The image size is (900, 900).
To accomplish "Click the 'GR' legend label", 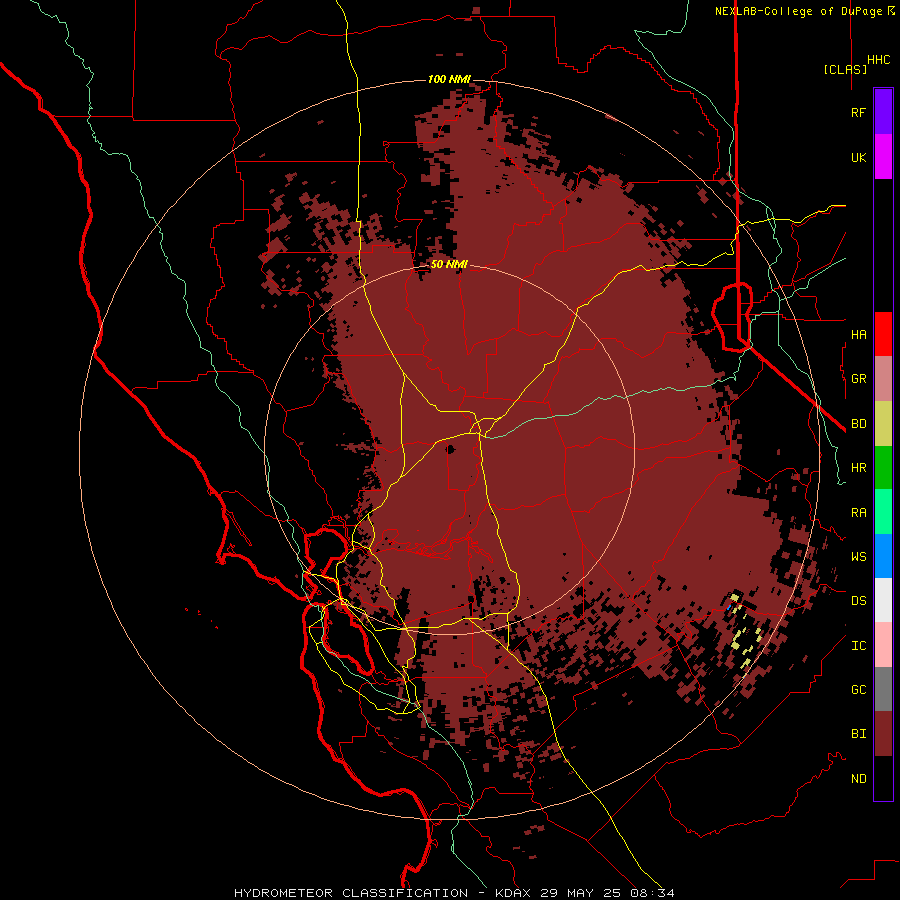I will click(x=858, y=379).
